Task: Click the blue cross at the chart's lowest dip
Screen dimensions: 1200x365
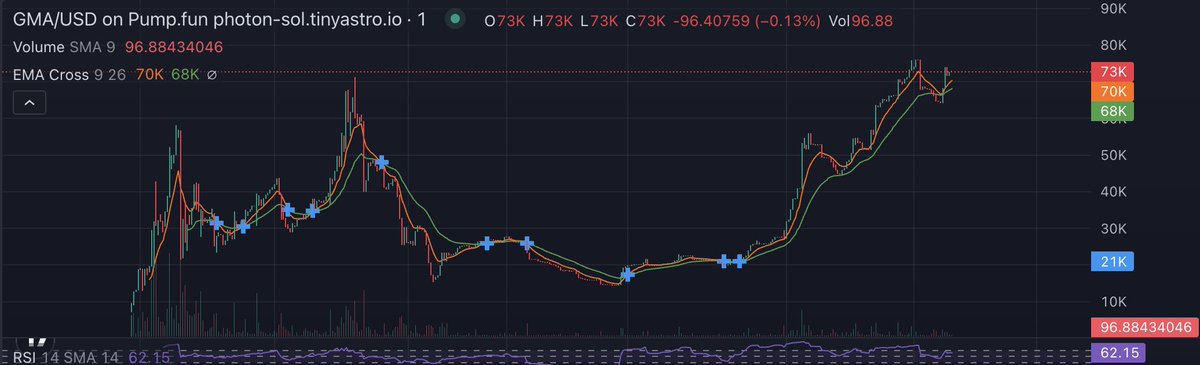Action: click(x=628, y=274)
